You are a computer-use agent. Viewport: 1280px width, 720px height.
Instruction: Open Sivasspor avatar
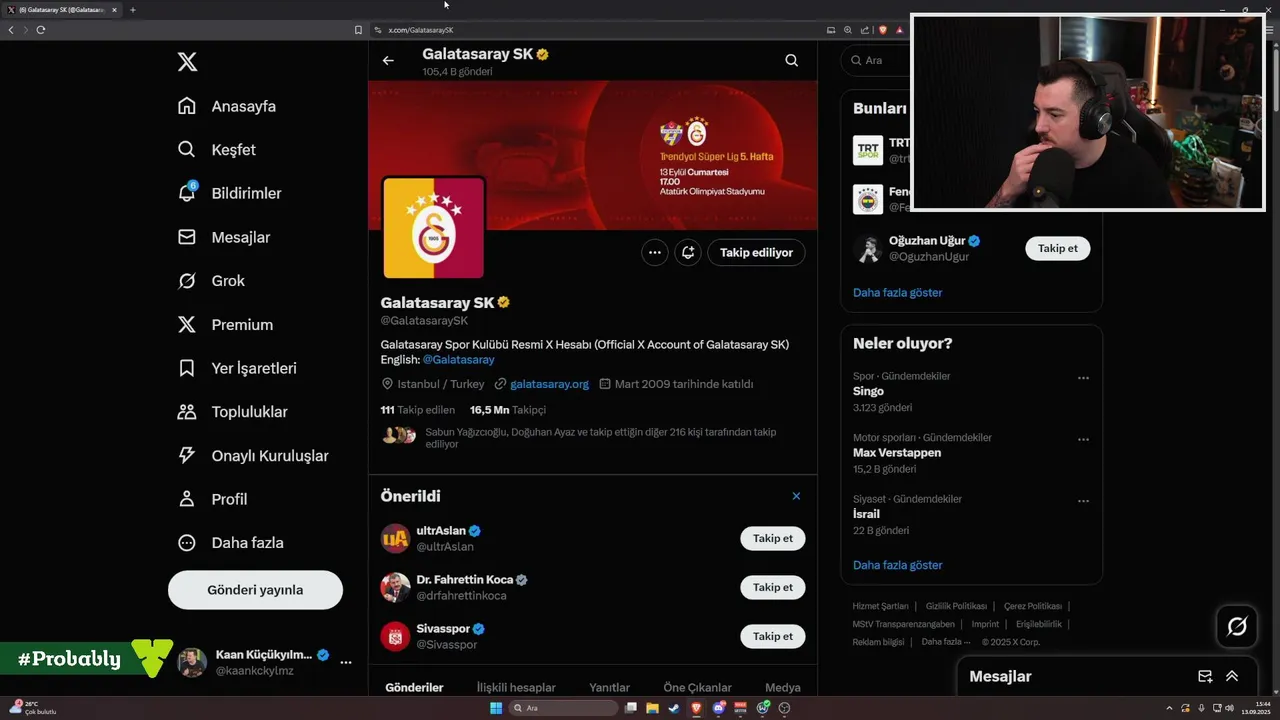coord(395,636)
